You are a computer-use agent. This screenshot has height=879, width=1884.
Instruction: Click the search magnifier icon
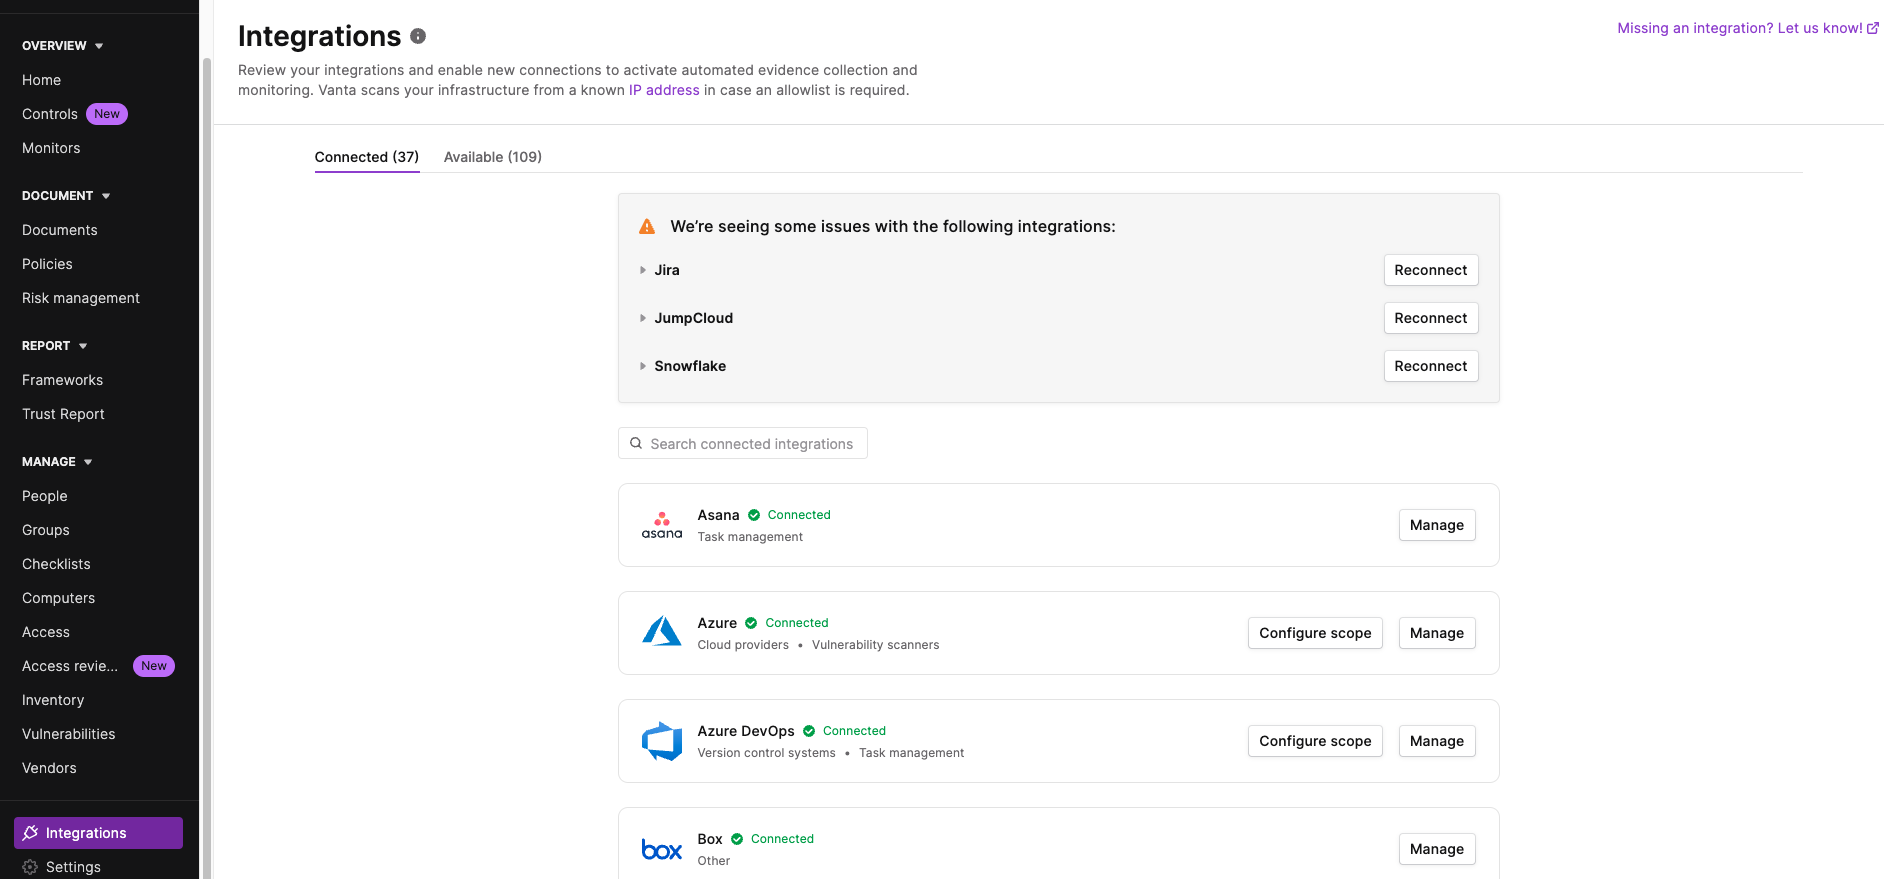tap(636, 443)
